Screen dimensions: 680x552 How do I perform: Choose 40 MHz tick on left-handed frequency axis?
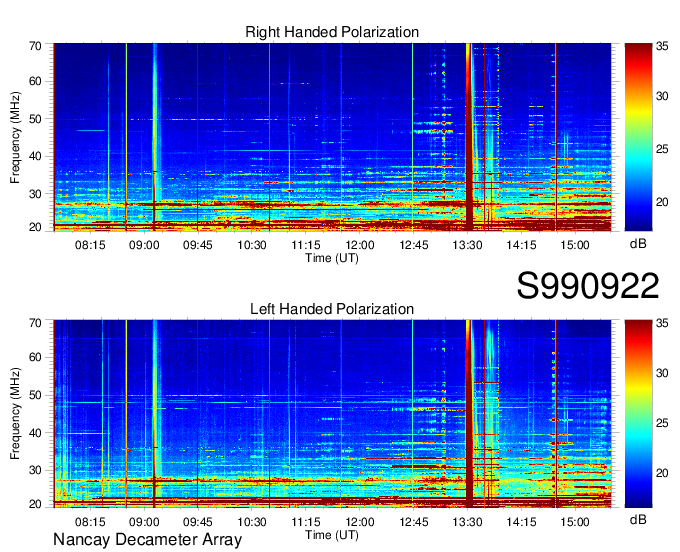(x=35, y=433)
